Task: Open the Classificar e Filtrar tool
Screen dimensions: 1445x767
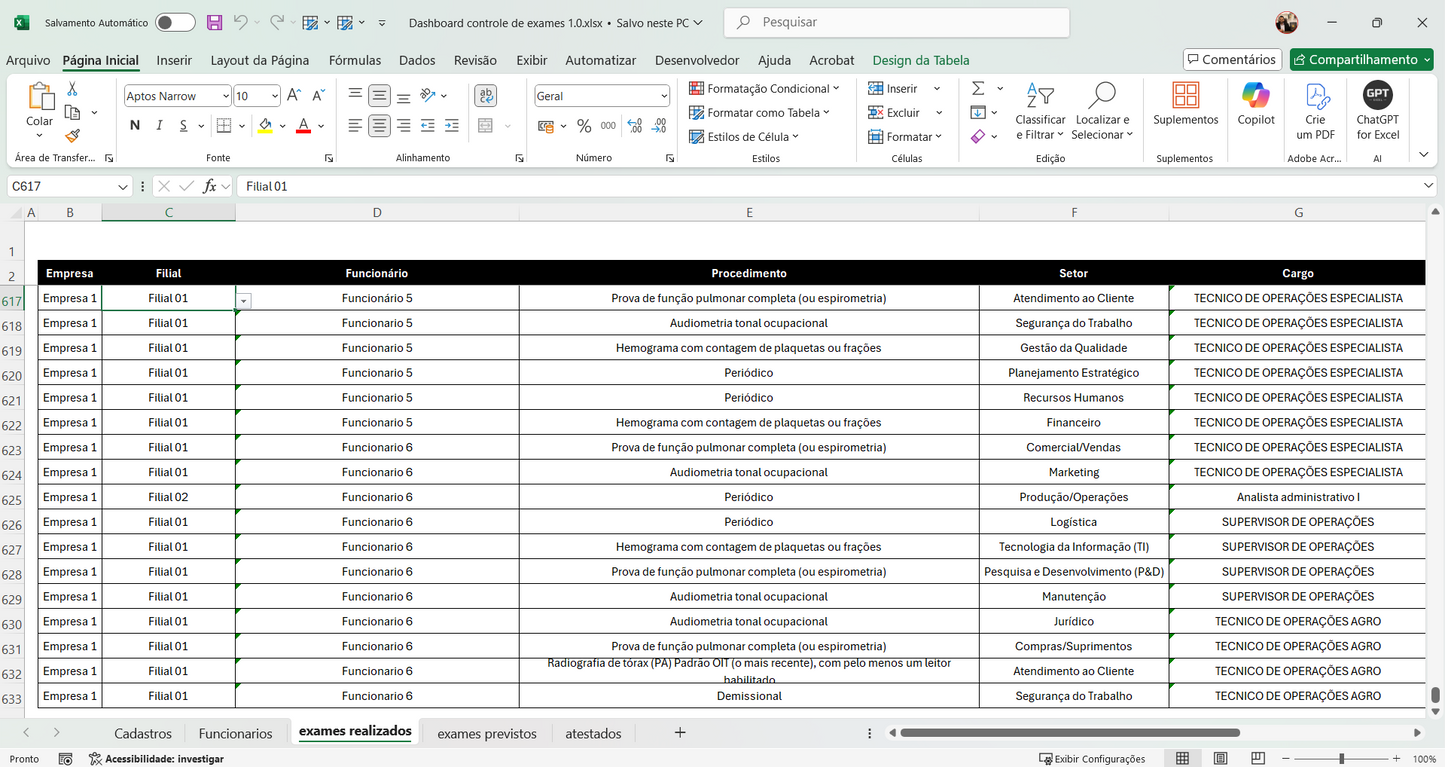Action: tap(1040, 111)
